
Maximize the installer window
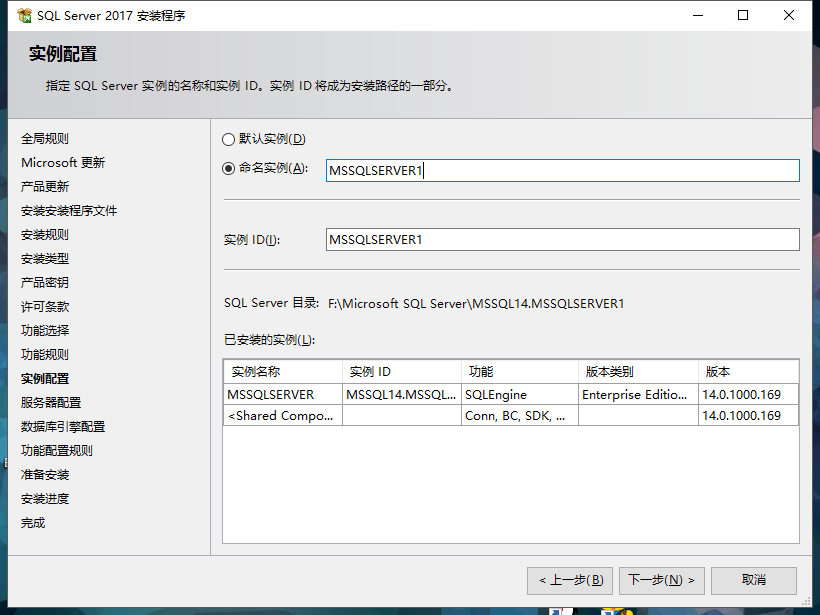click(743, 16)
